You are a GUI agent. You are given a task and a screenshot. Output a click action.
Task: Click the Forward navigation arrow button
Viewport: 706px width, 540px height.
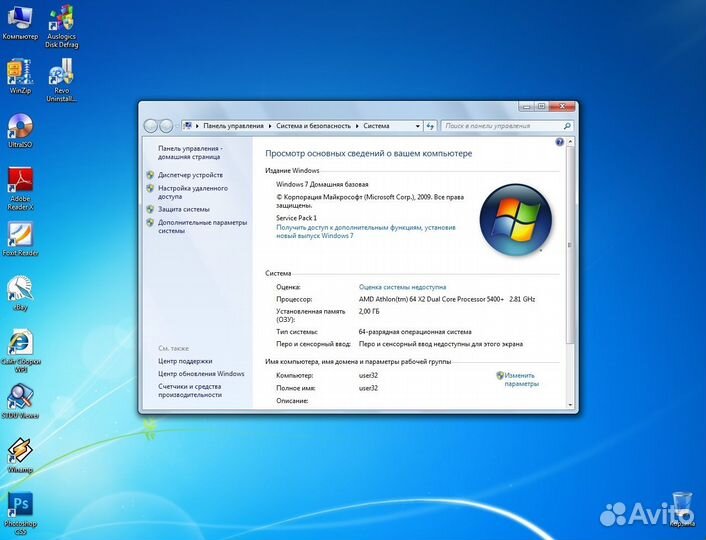166,126
